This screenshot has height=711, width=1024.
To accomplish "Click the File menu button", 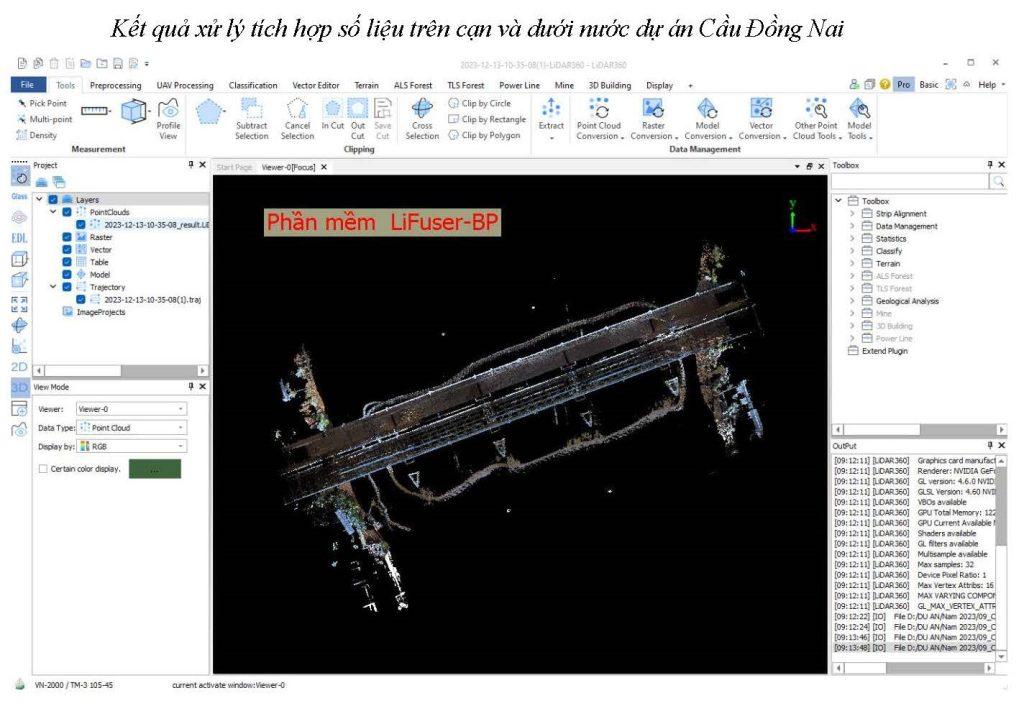I will click(27, 85).
